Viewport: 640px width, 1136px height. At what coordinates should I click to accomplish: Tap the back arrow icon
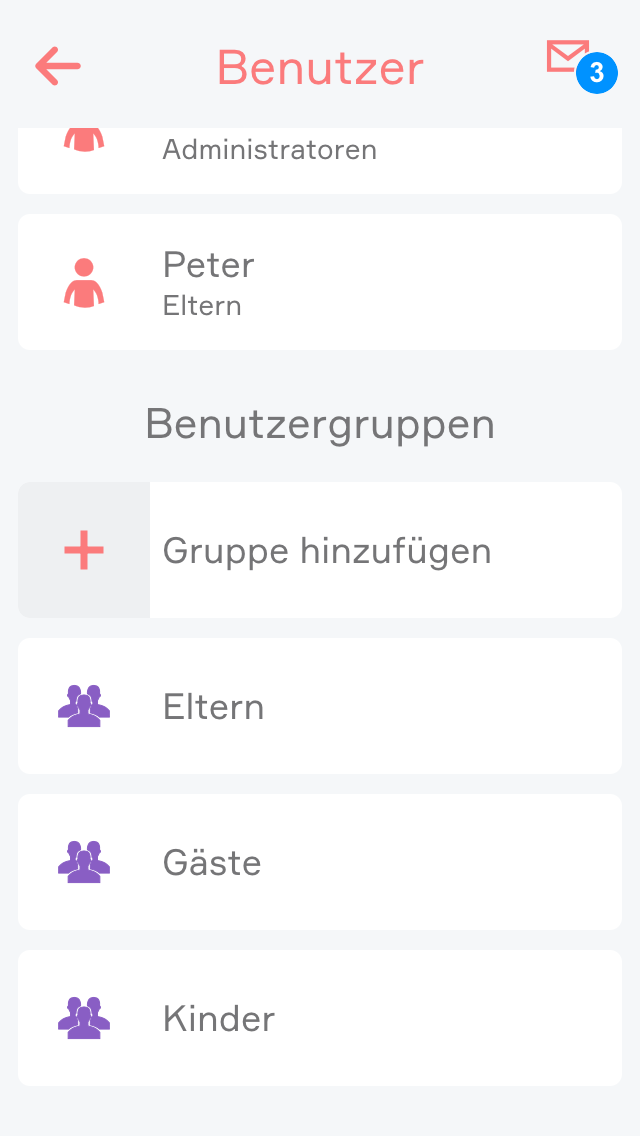(58, 66)
